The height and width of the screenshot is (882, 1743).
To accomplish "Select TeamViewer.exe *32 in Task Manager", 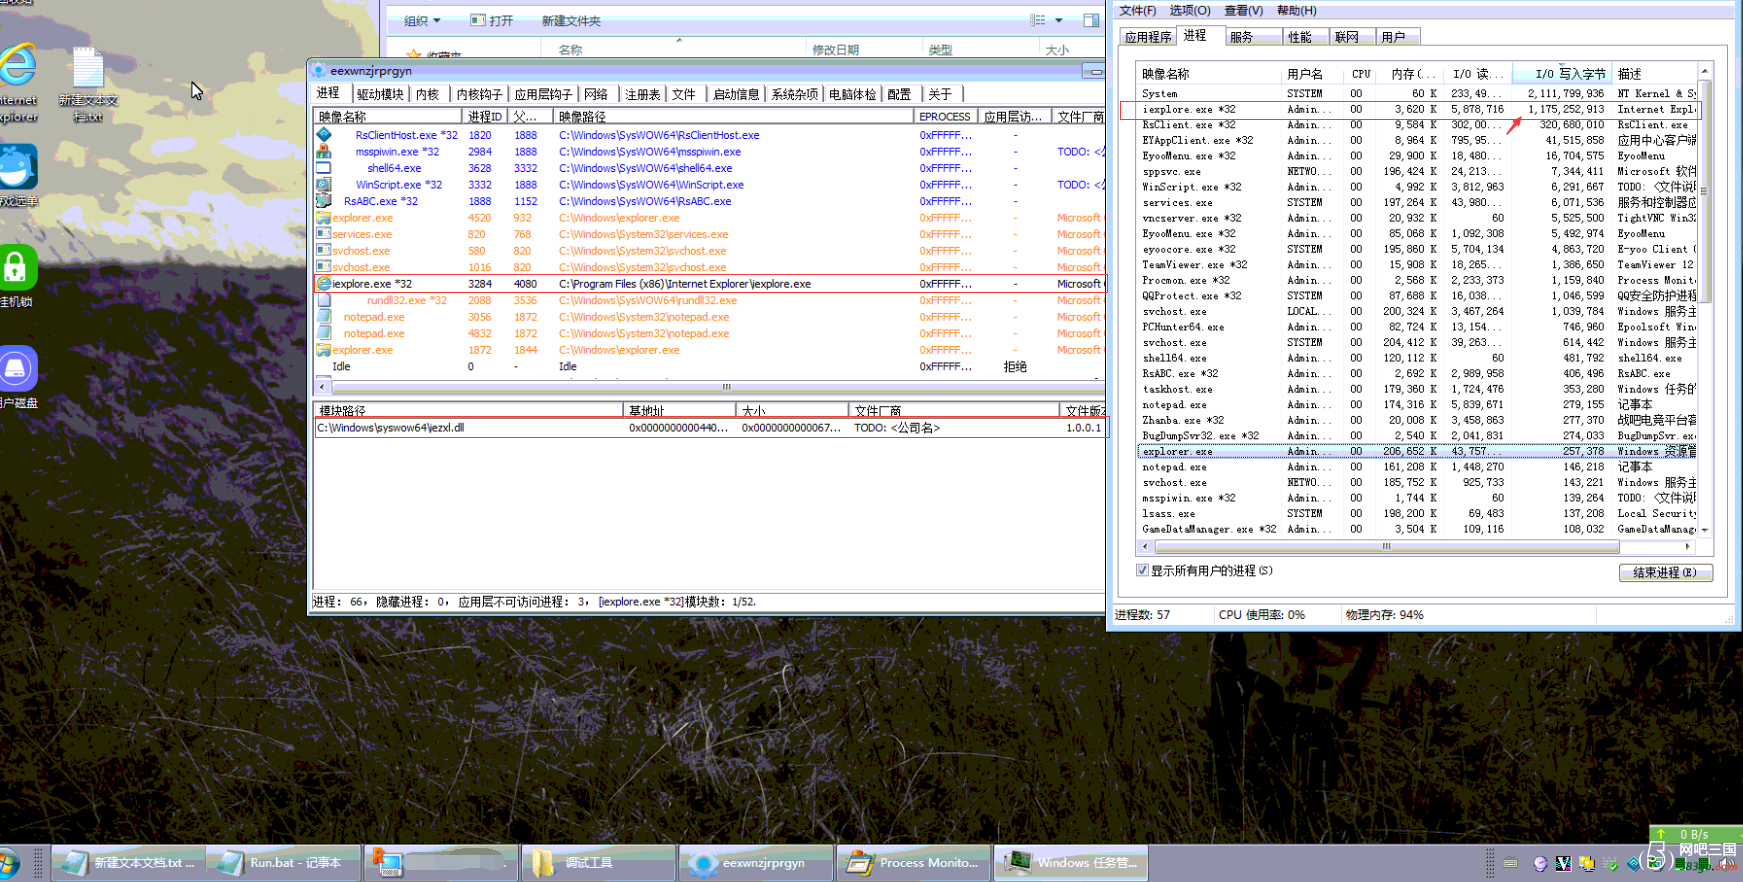I will pos(1416,265).
